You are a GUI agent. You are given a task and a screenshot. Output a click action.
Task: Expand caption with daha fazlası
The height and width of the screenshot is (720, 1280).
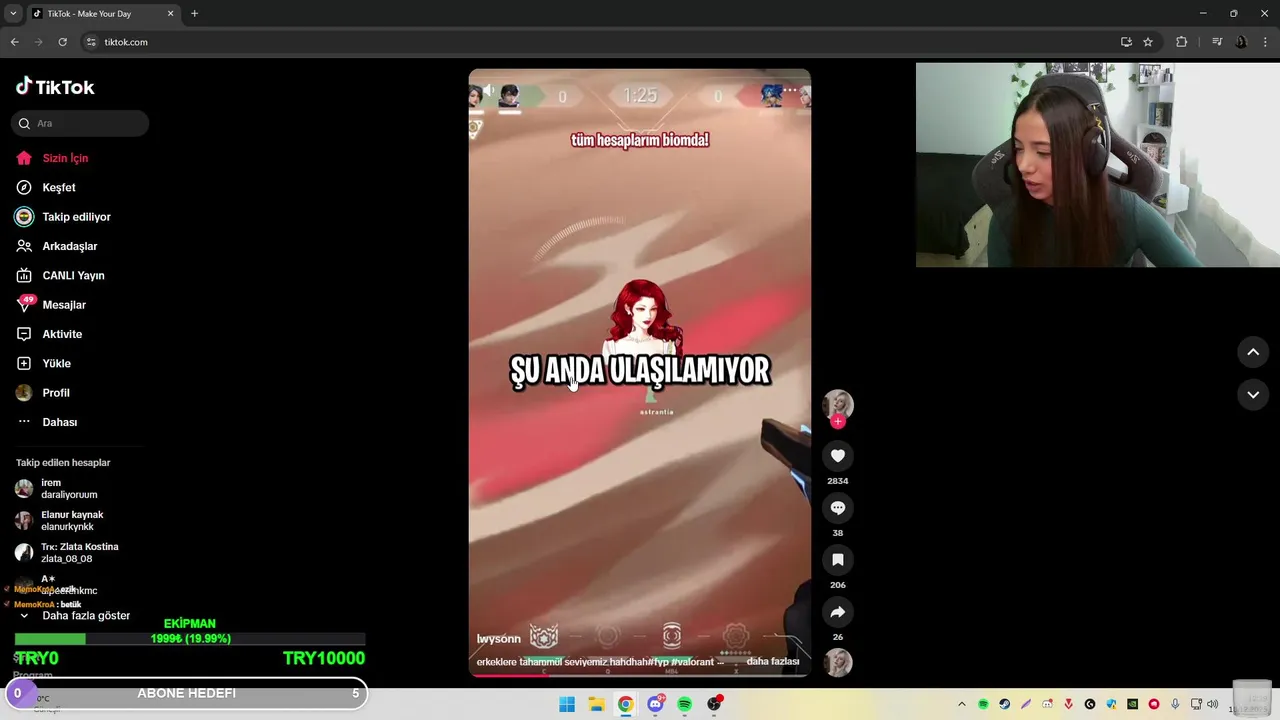point(773,662)
